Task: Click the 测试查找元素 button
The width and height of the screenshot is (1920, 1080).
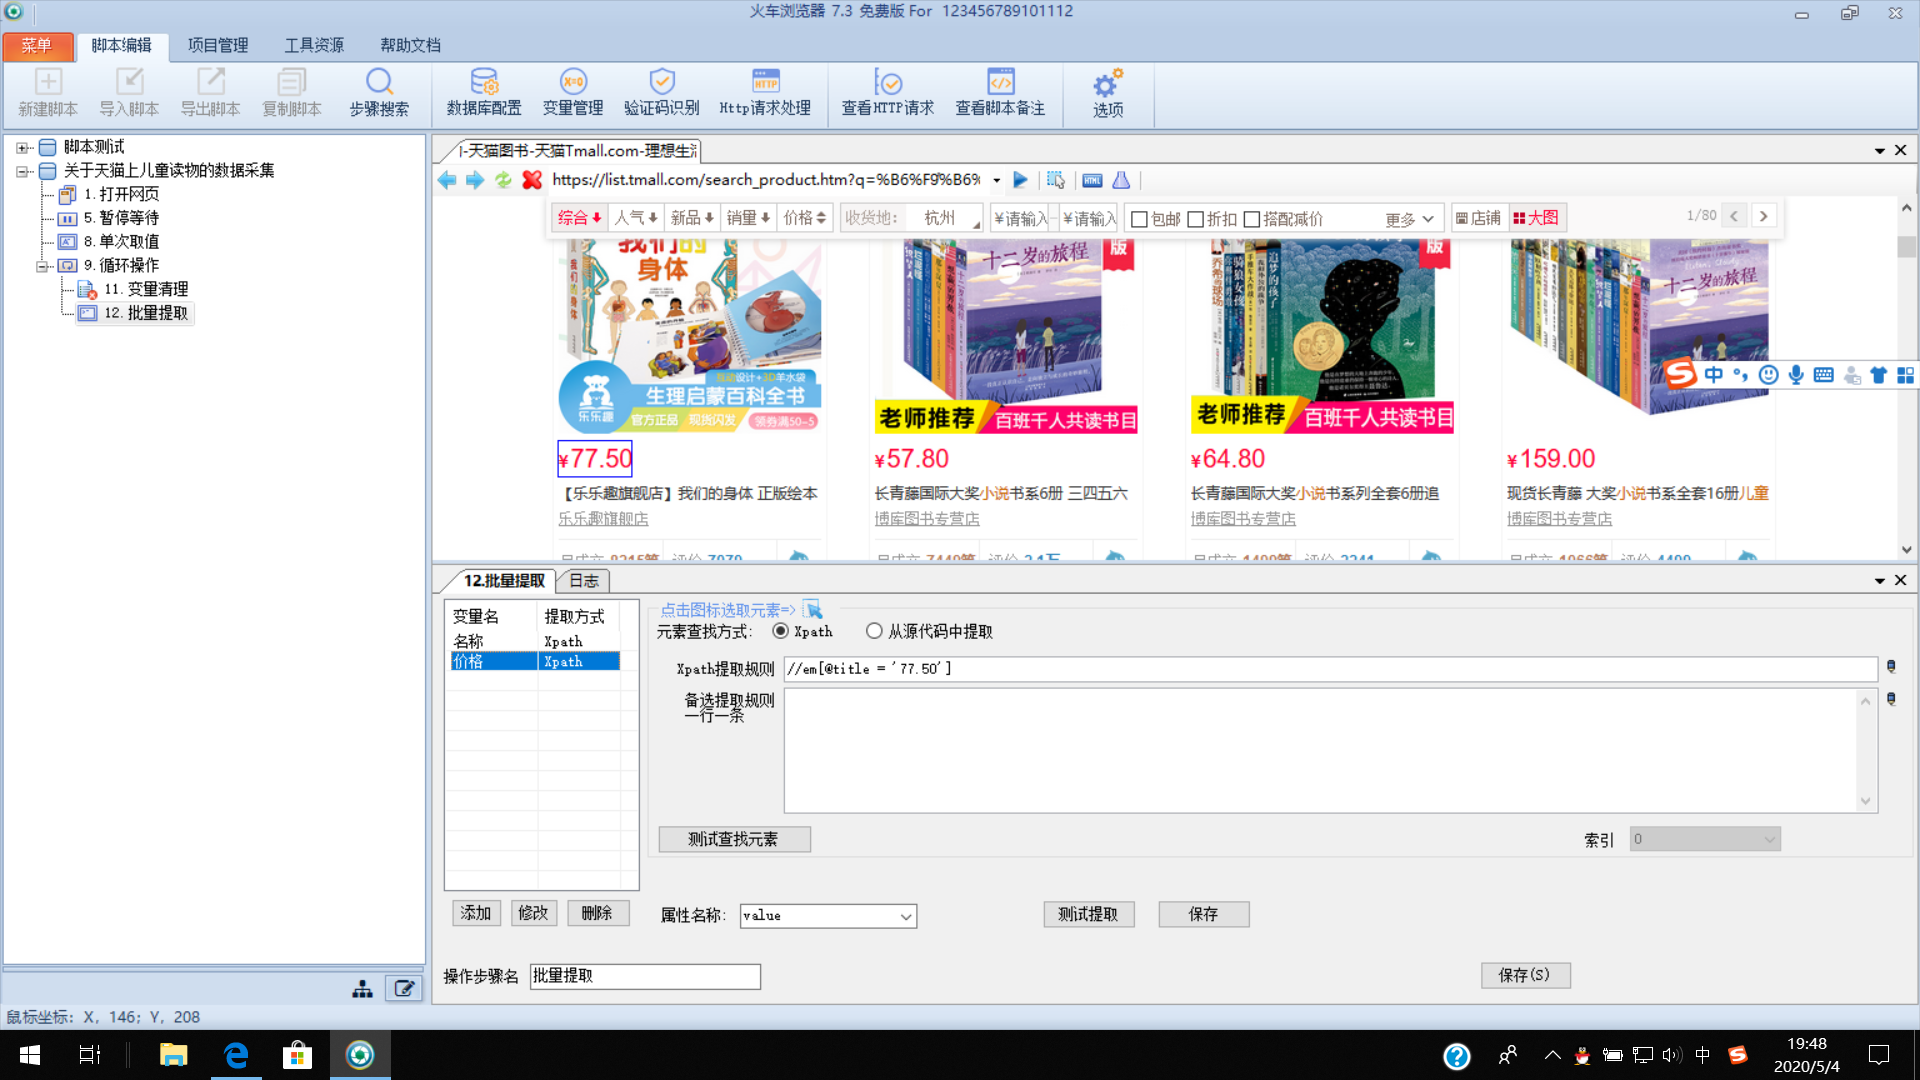Action: coord(733,840)
